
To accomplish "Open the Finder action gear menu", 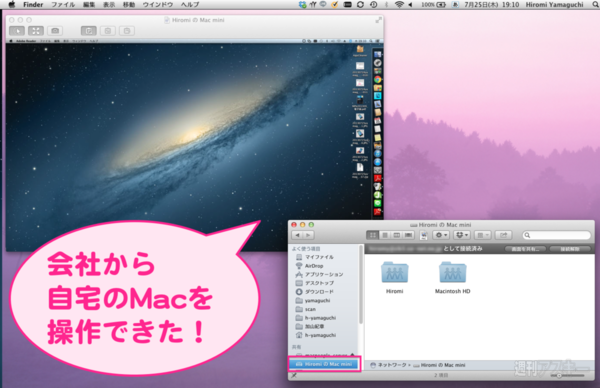I will click(x=441, y=235).
